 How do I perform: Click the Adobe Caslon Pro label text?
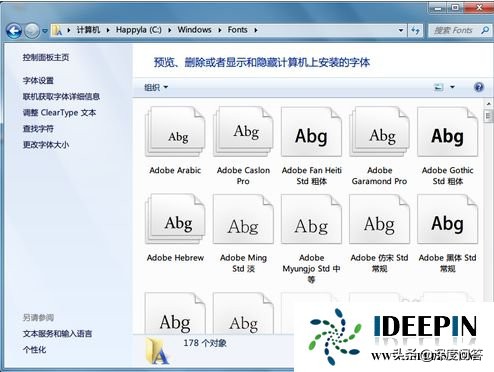point(243,176)
